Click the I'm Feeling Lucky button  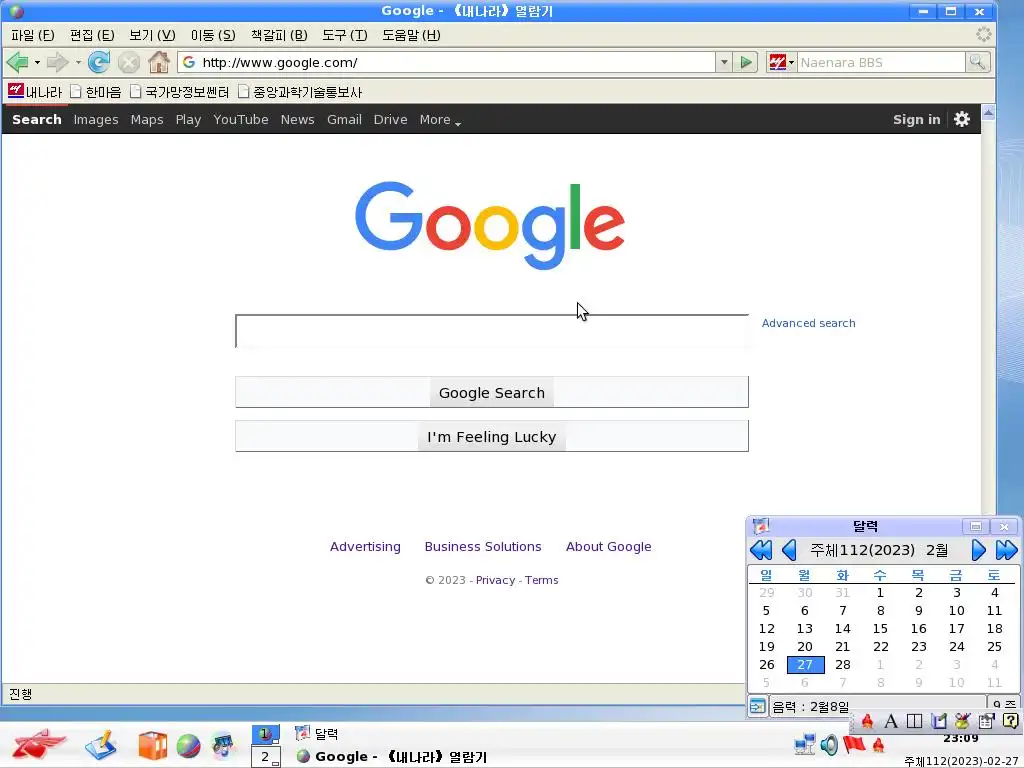[x=492, y=436]
